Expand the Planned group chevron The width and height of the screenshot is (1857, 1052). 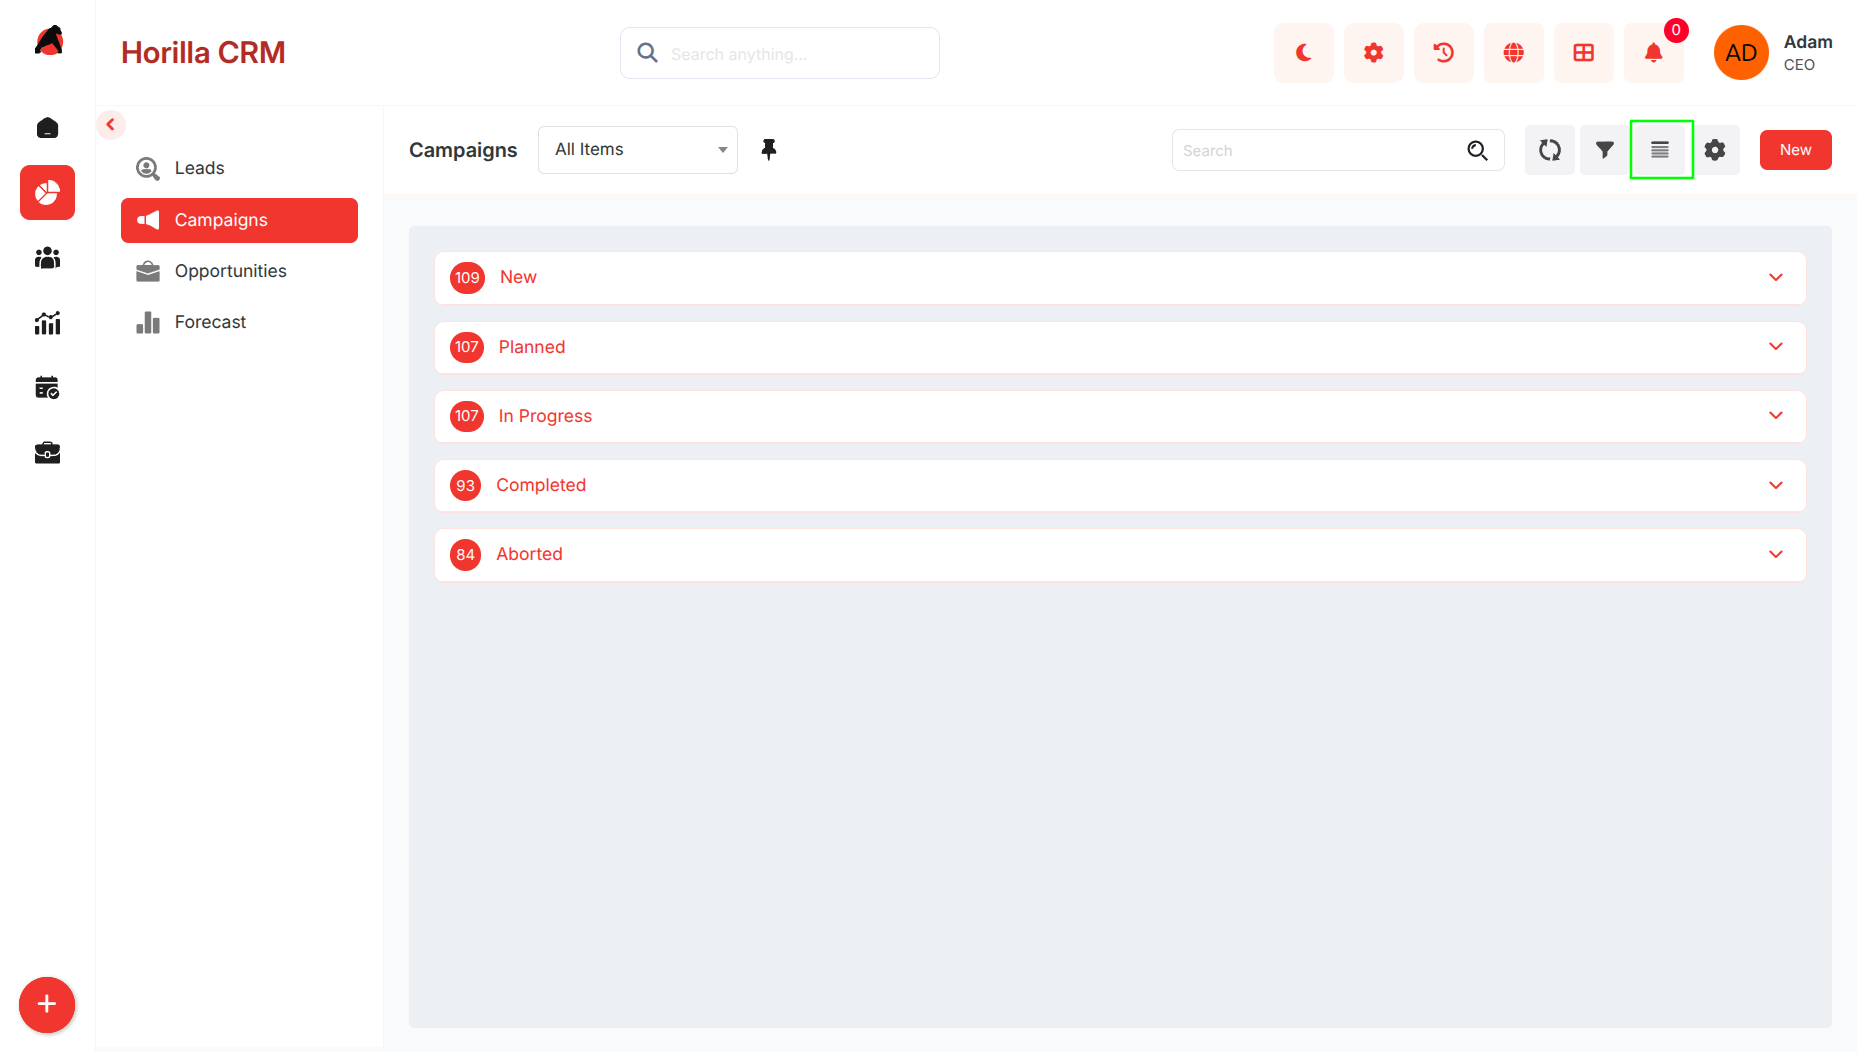pyautogui.click(x=1776, y=346)
